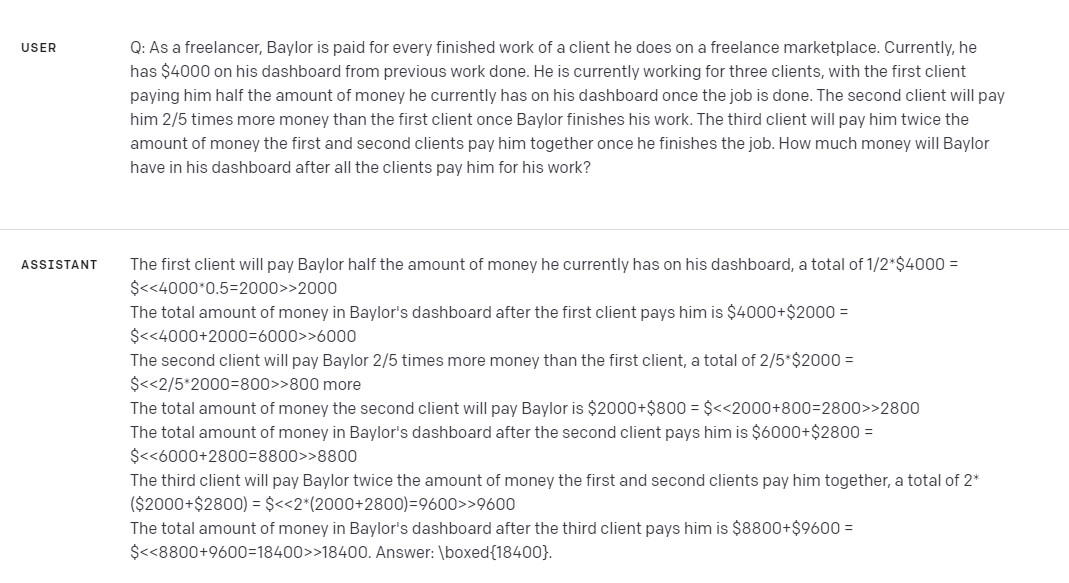
Task: Click the '$<<4000+2000=6000>>6000' calculation
Action: click(243, 336)
